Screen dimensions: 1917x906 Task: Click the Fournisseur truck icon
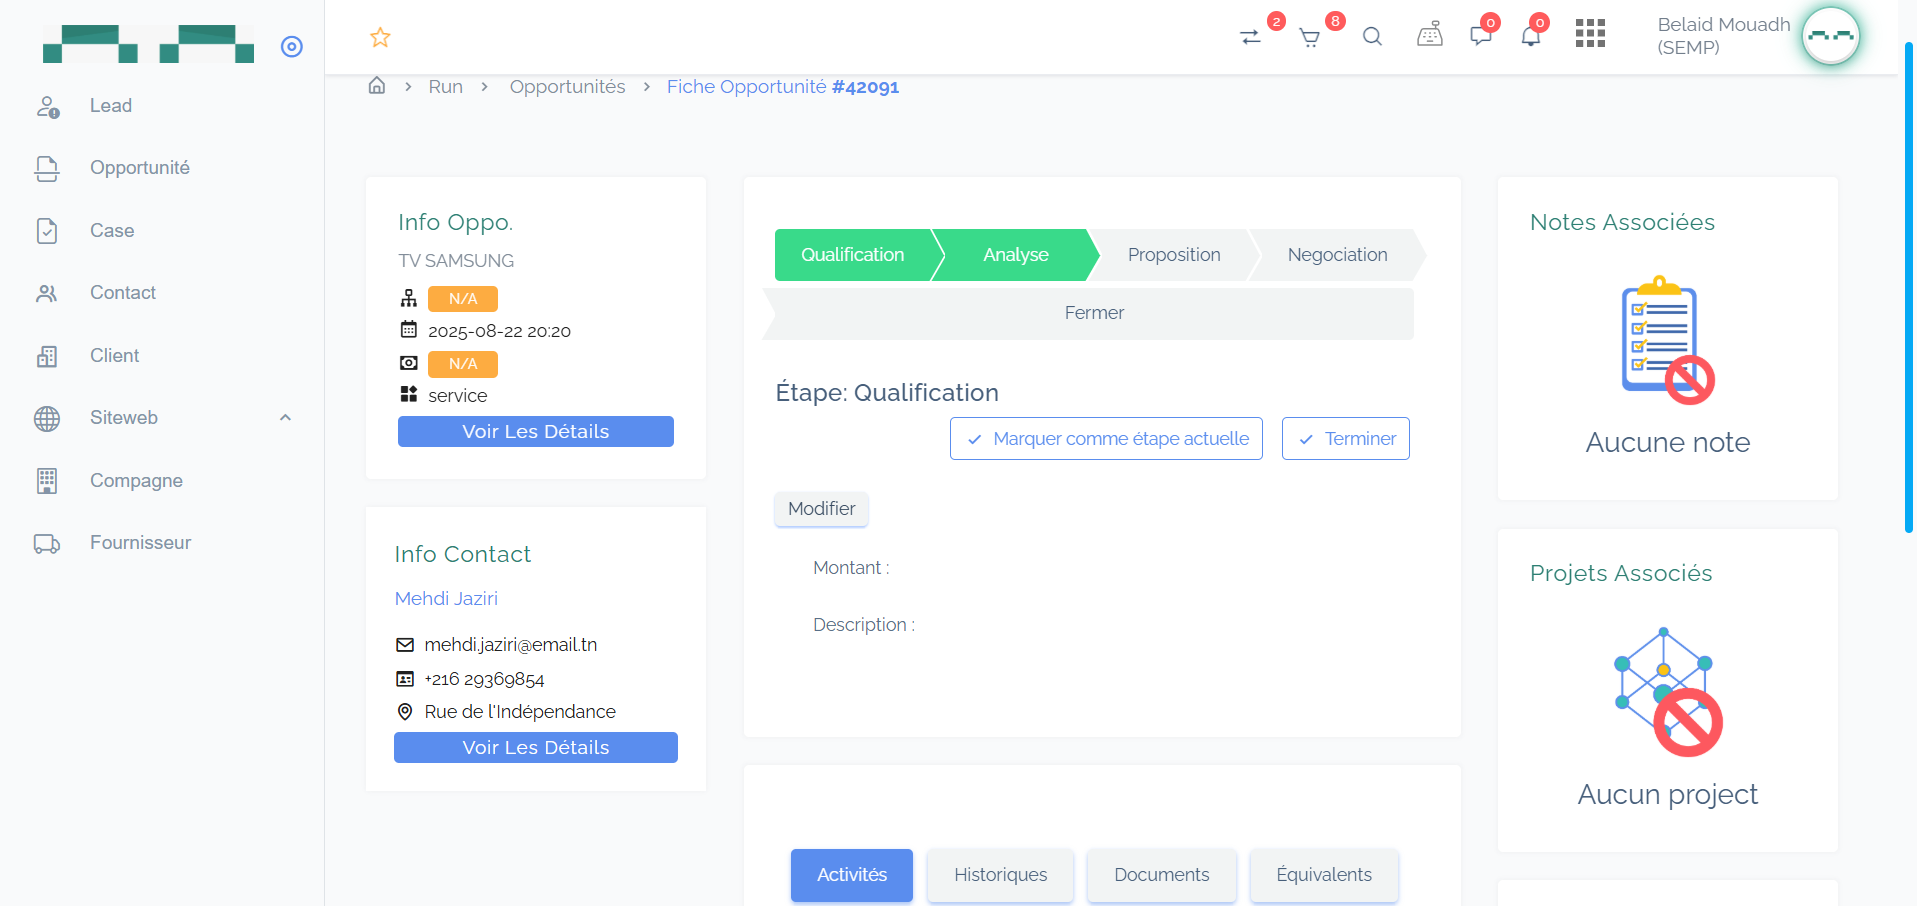(x=47, y=543)
